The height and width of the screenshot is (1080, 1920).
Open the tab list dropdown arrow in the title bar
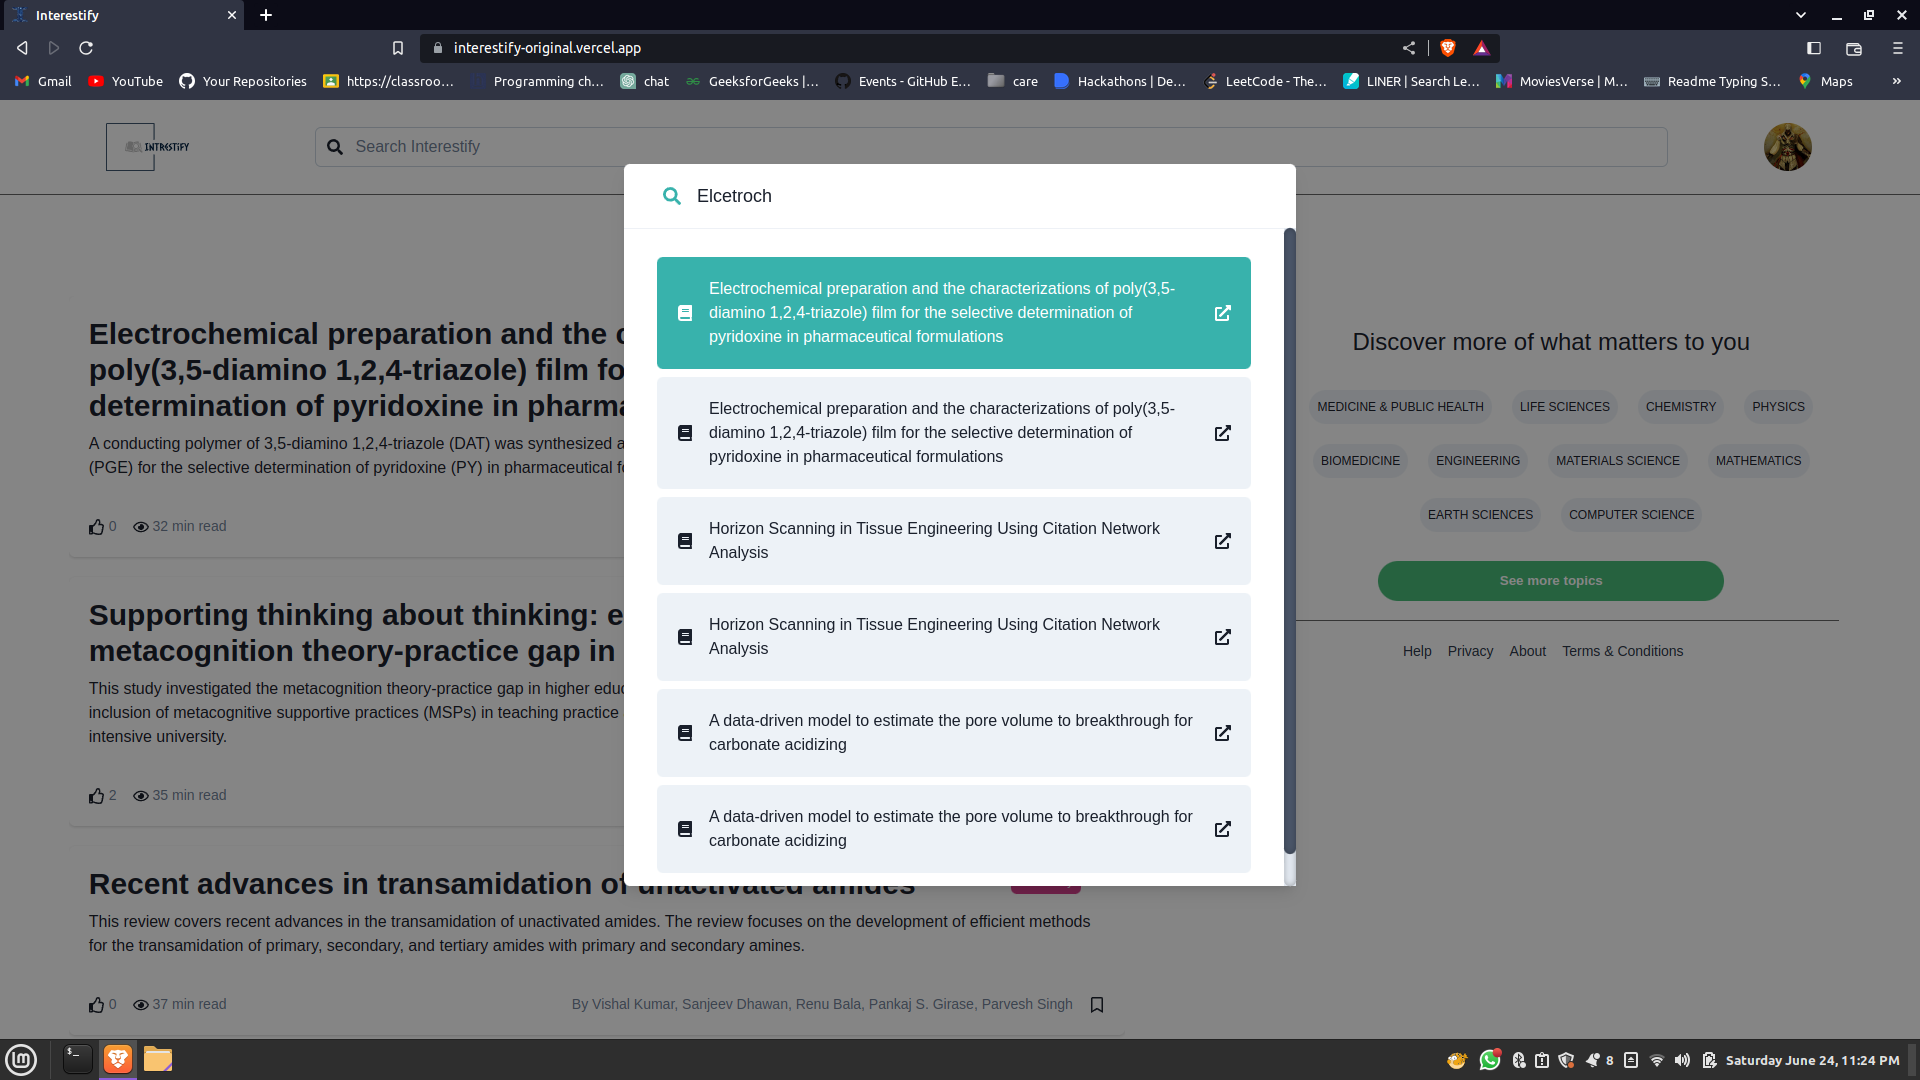point(1800,15)
